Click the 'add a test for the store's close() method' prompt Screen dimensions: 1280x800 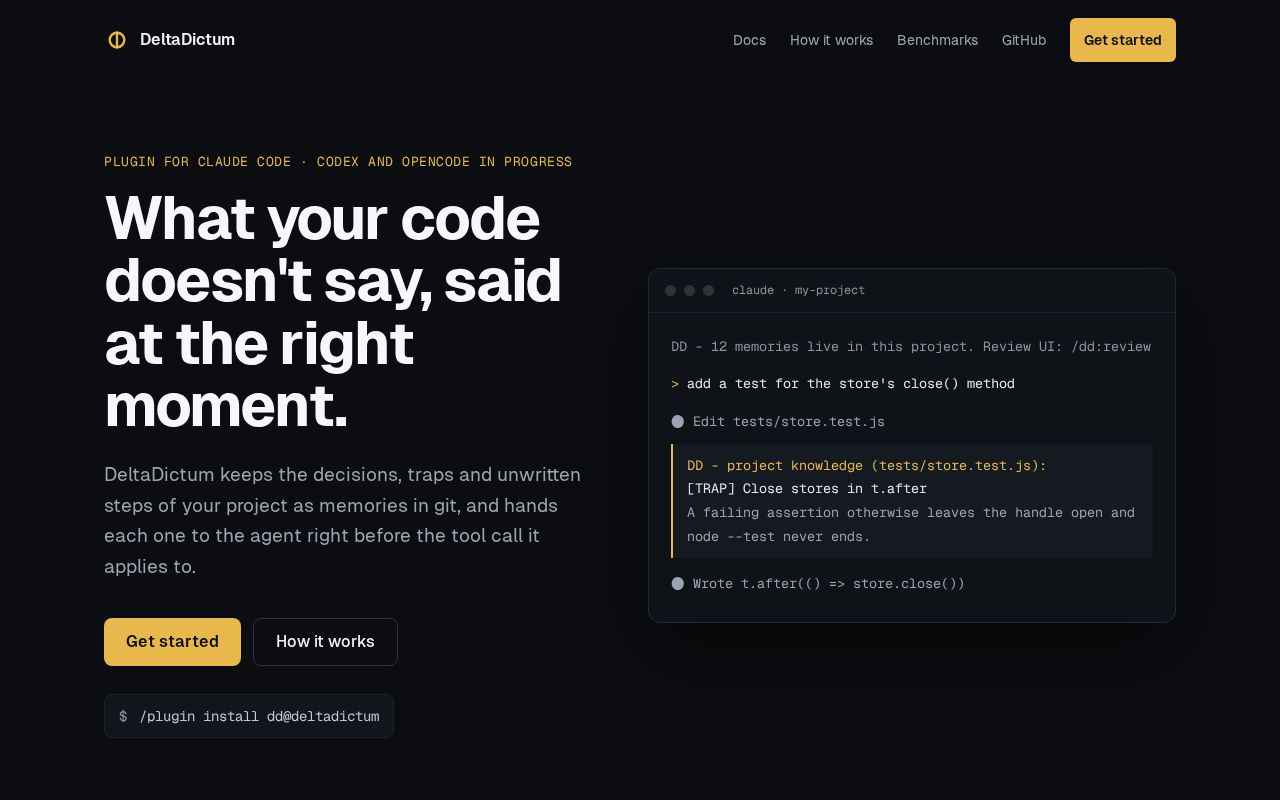850,384
